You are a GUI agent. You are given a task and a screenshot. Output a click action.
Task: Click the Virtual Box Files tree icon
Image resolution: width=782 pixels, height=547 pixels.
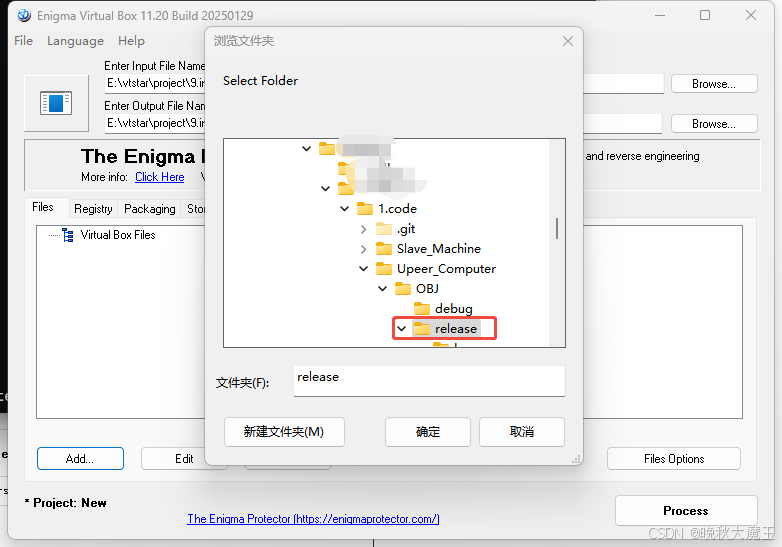click(68, 235)
